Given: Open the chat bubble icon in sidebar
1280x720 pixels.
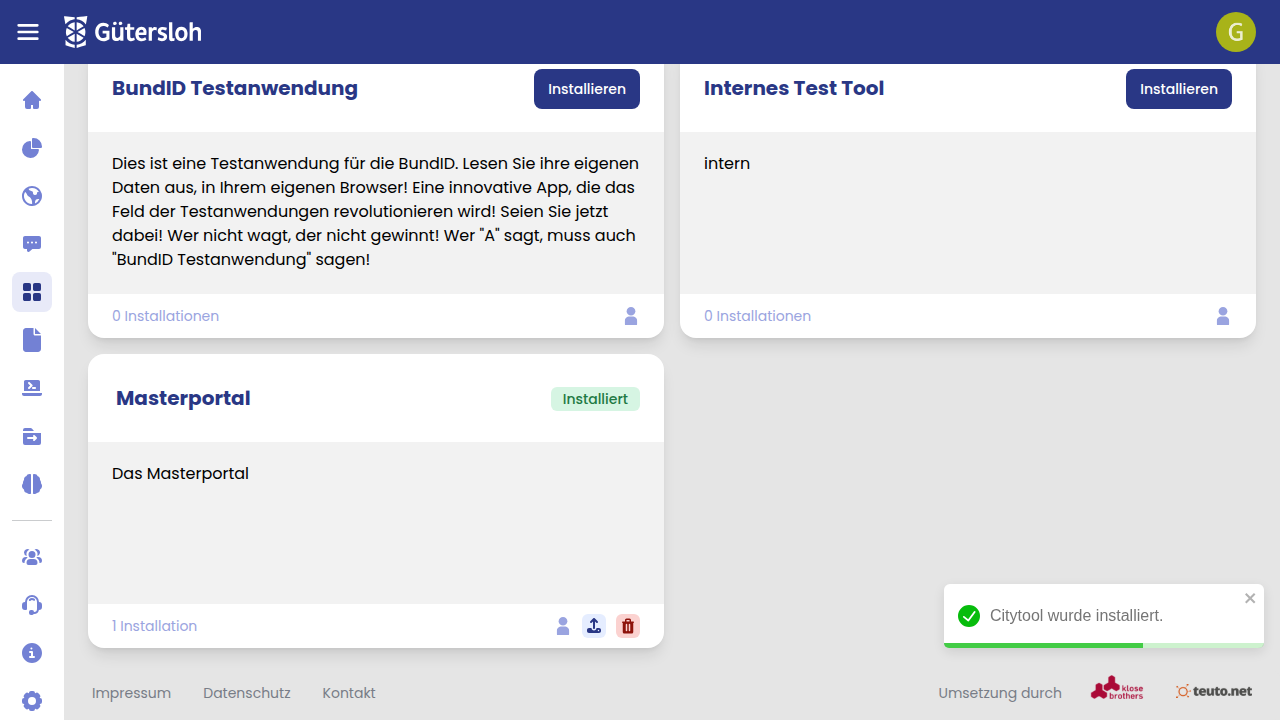Looking at the screenshot, I should (32, 244).
